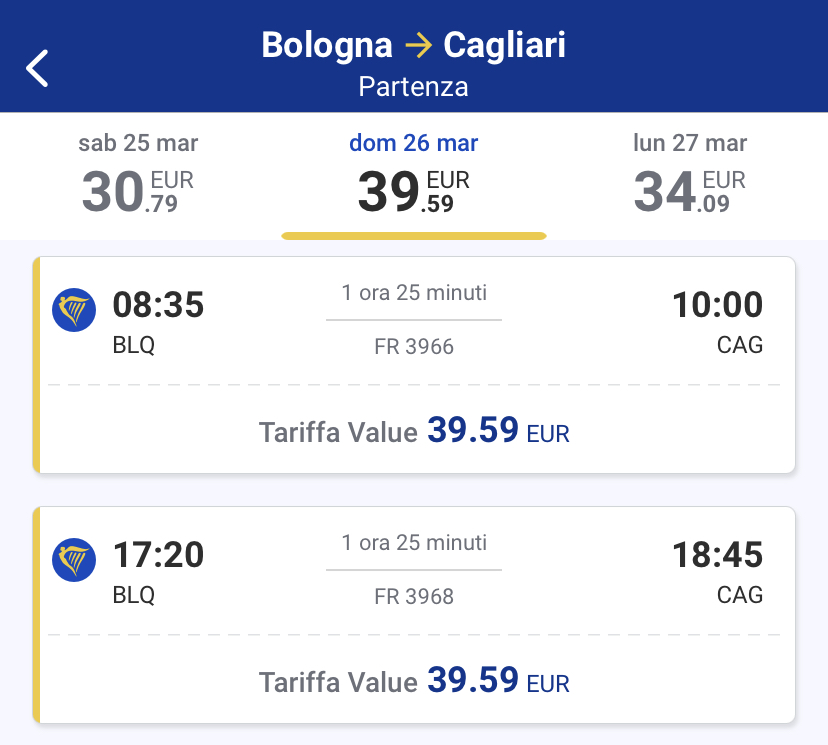Click the FR 3968 flight number
828x745 pixels.
414,597
